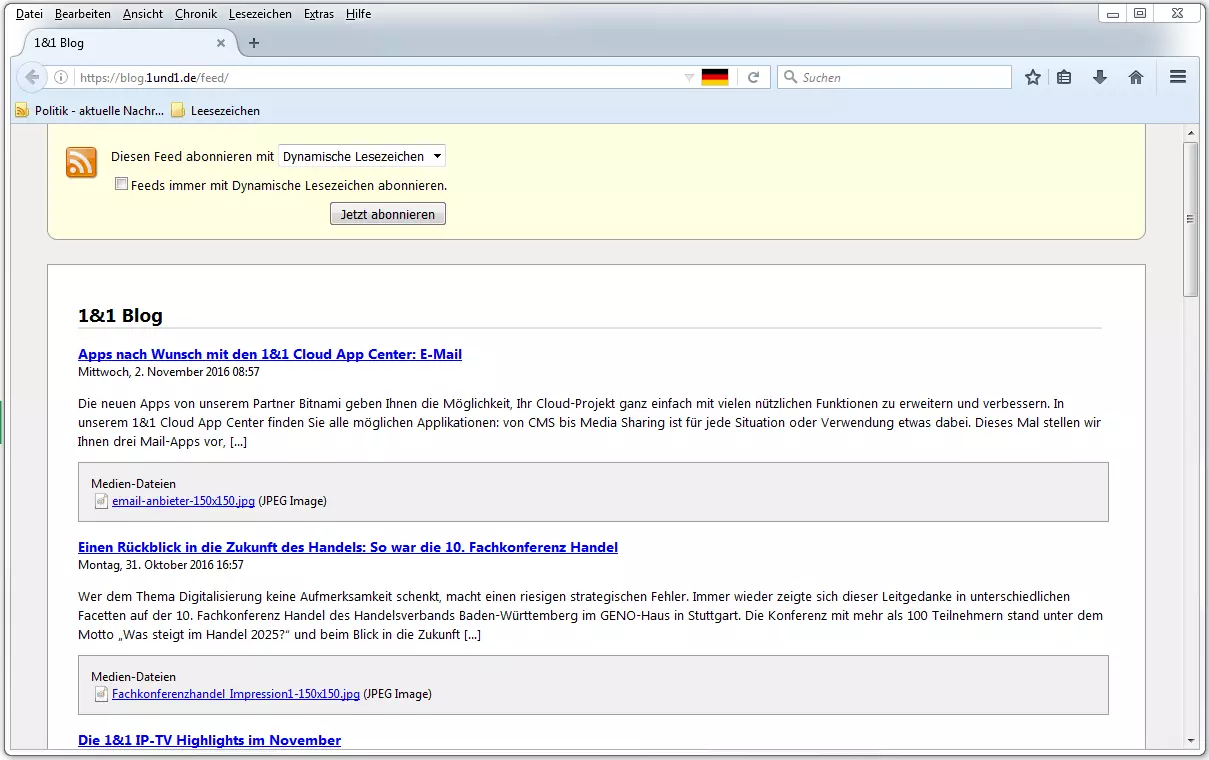Image resolution: width=1209 pixels, height=760 pixels.
Task: Click the vertical scrollbar thumb
Action: (x=1190, y=219)
